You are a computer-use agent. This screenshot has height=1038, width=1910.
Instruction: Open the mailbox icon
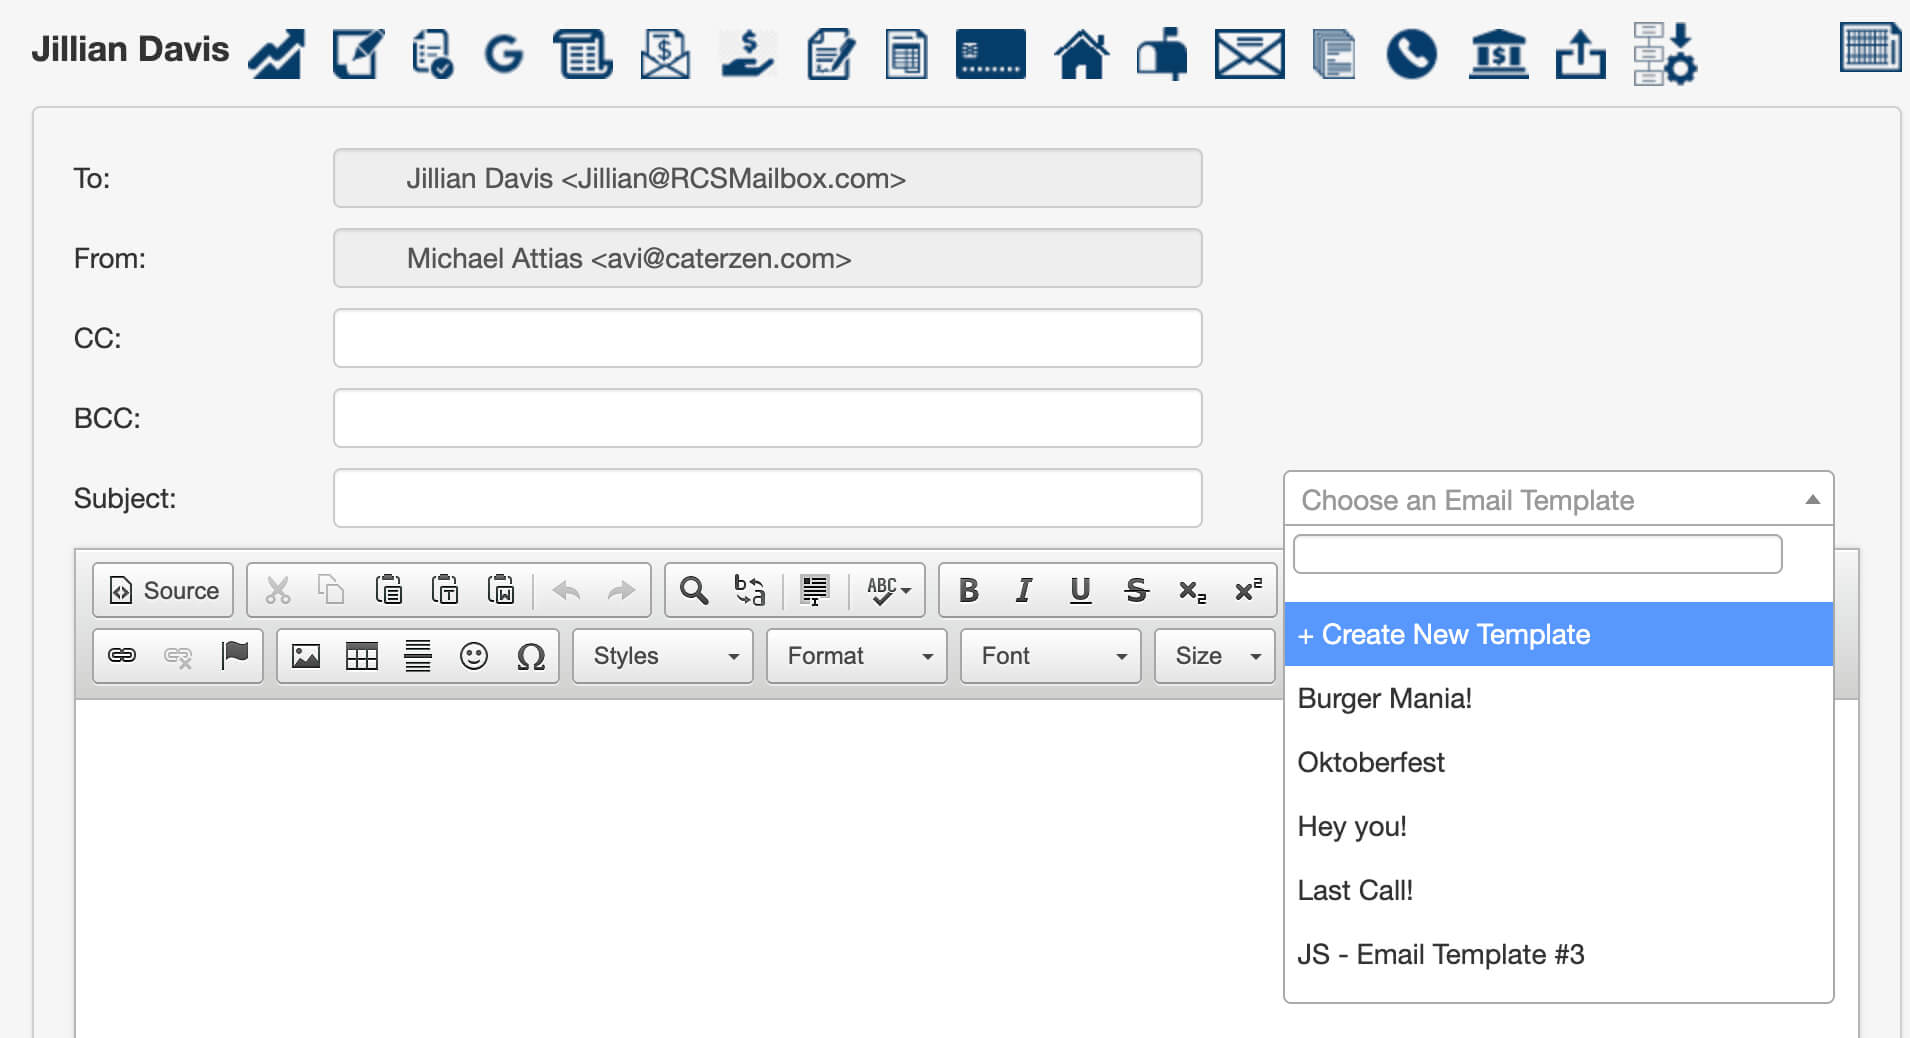1162,53
